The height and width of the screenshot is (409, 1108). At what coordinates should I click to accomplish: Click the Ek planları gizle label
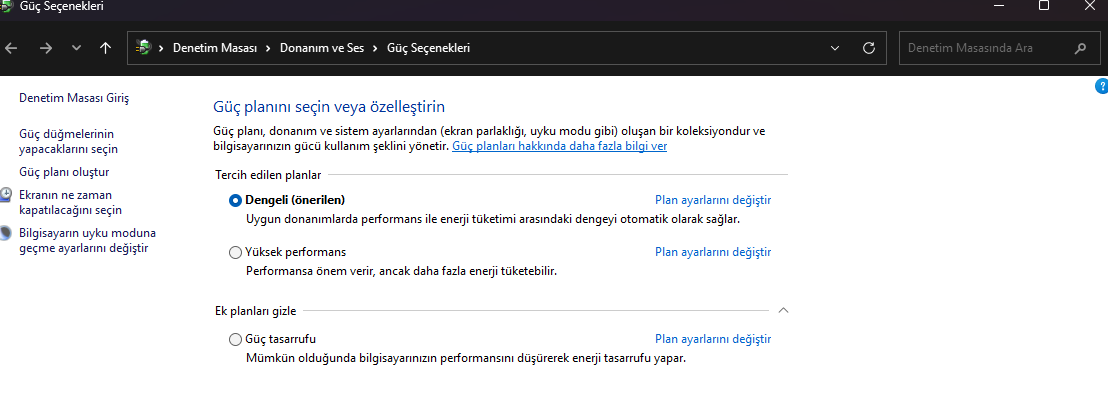tap(256, 310)
